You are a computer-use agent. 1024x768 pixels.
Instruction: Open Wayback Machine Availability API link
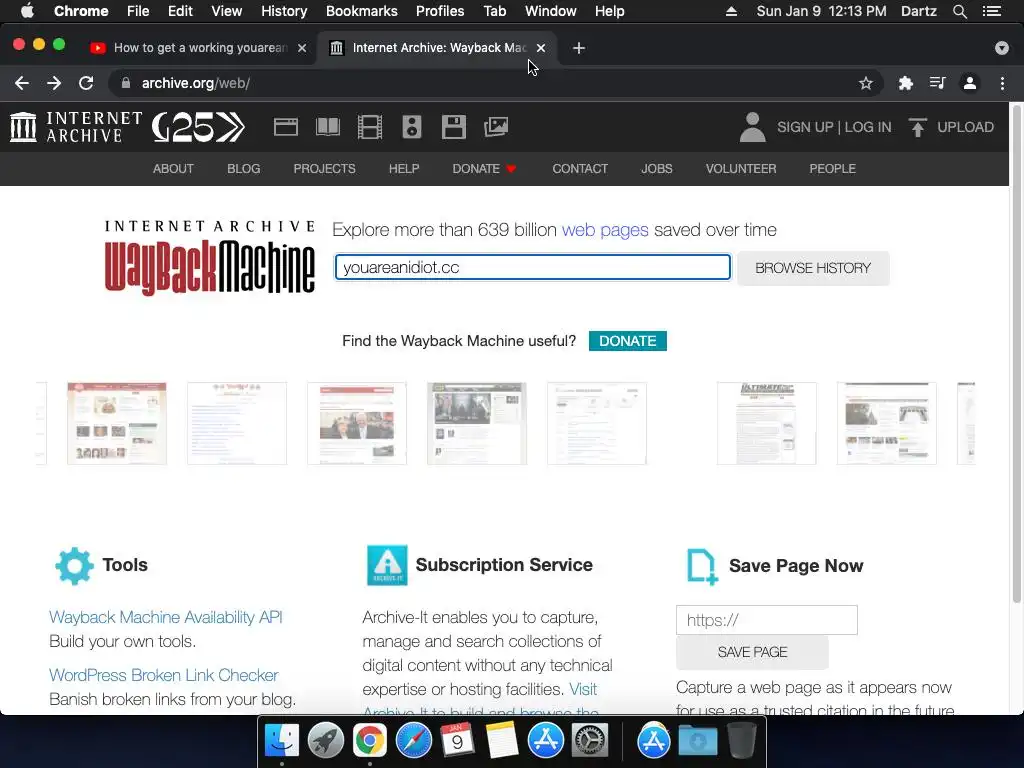point(166,617)
